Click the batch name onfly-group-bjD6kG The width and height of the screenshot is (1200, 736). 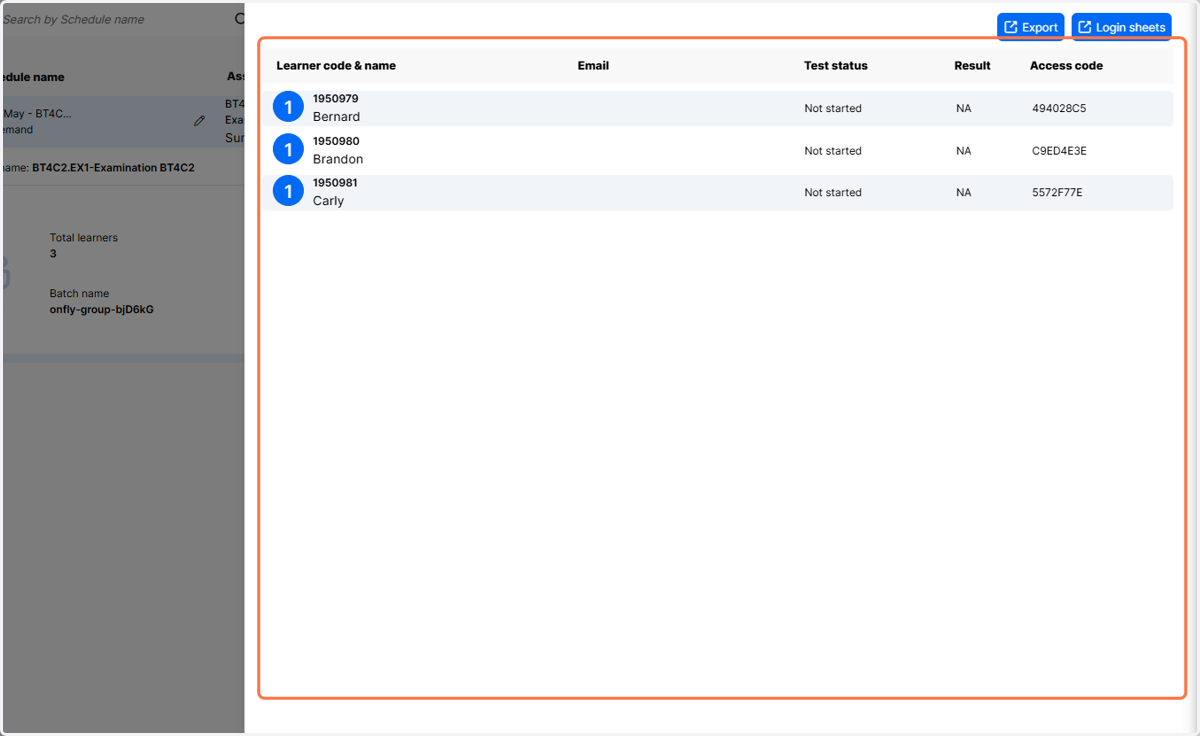click(x=102, y=310)
